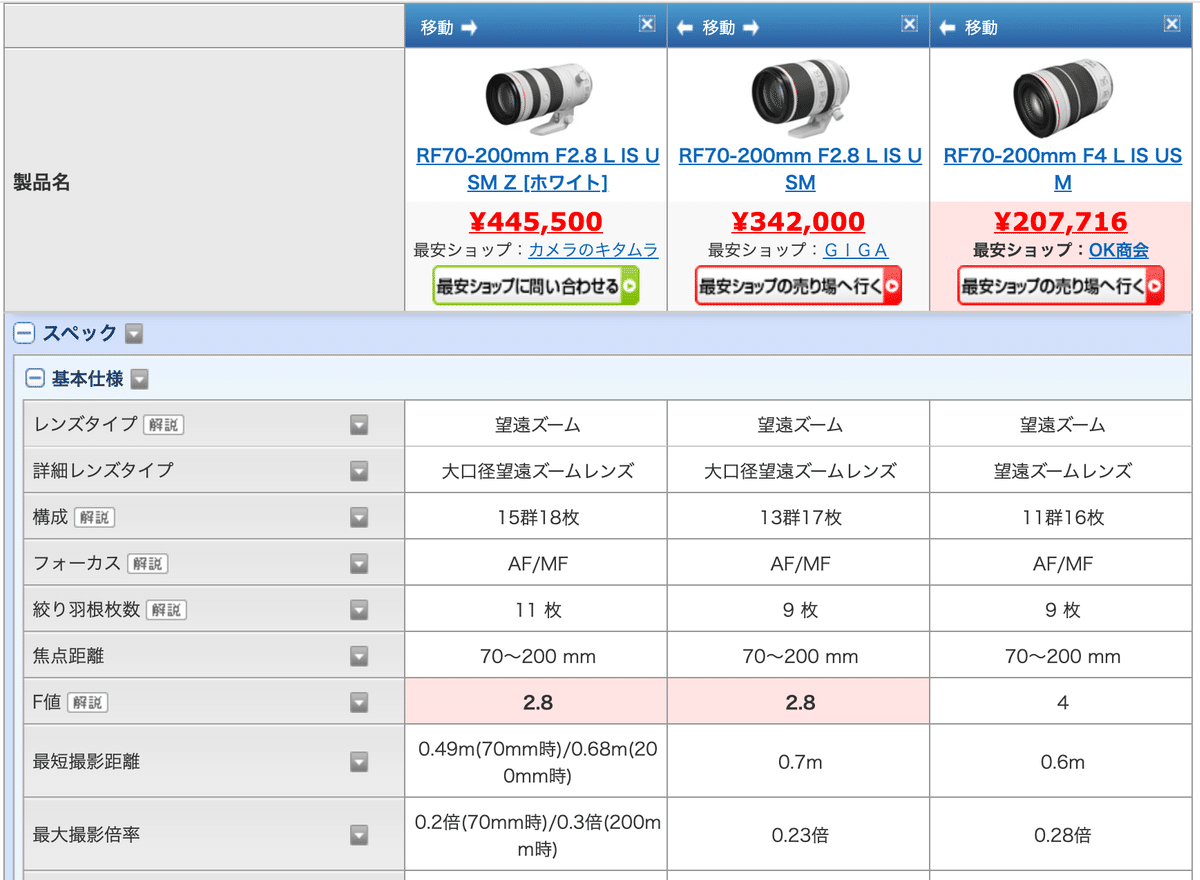Collapse the 基本仕様 section

click(x=35, y=379)
